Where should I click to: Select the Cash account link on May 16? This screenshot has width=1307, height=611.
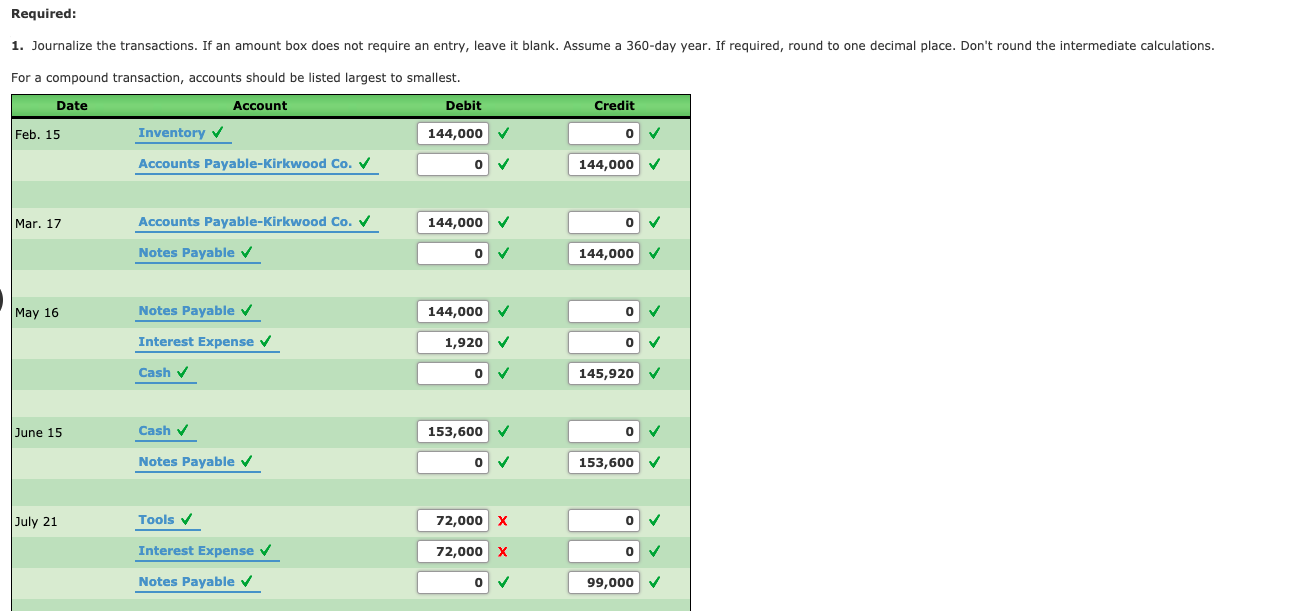157,372
